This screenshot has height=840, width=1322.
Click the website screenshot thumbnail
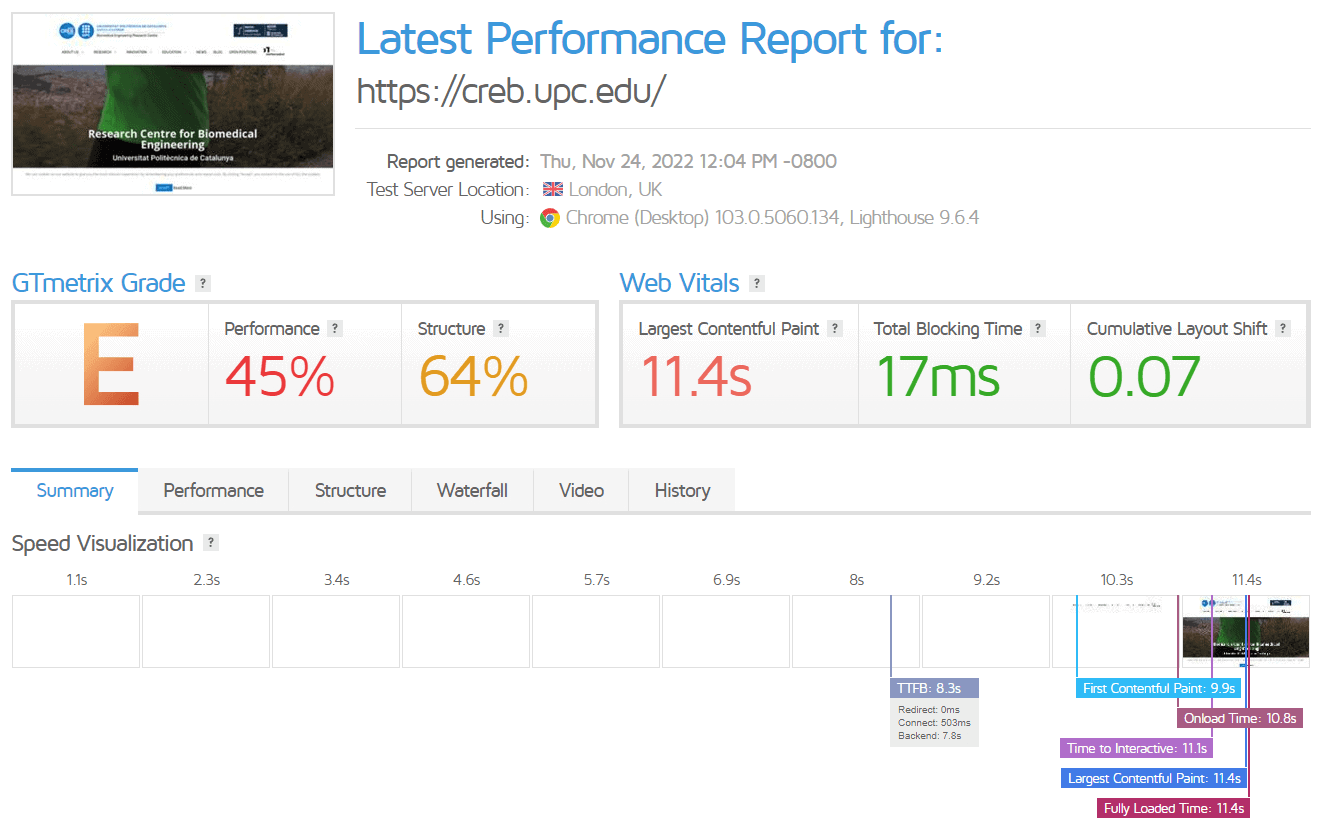[173, 104]
